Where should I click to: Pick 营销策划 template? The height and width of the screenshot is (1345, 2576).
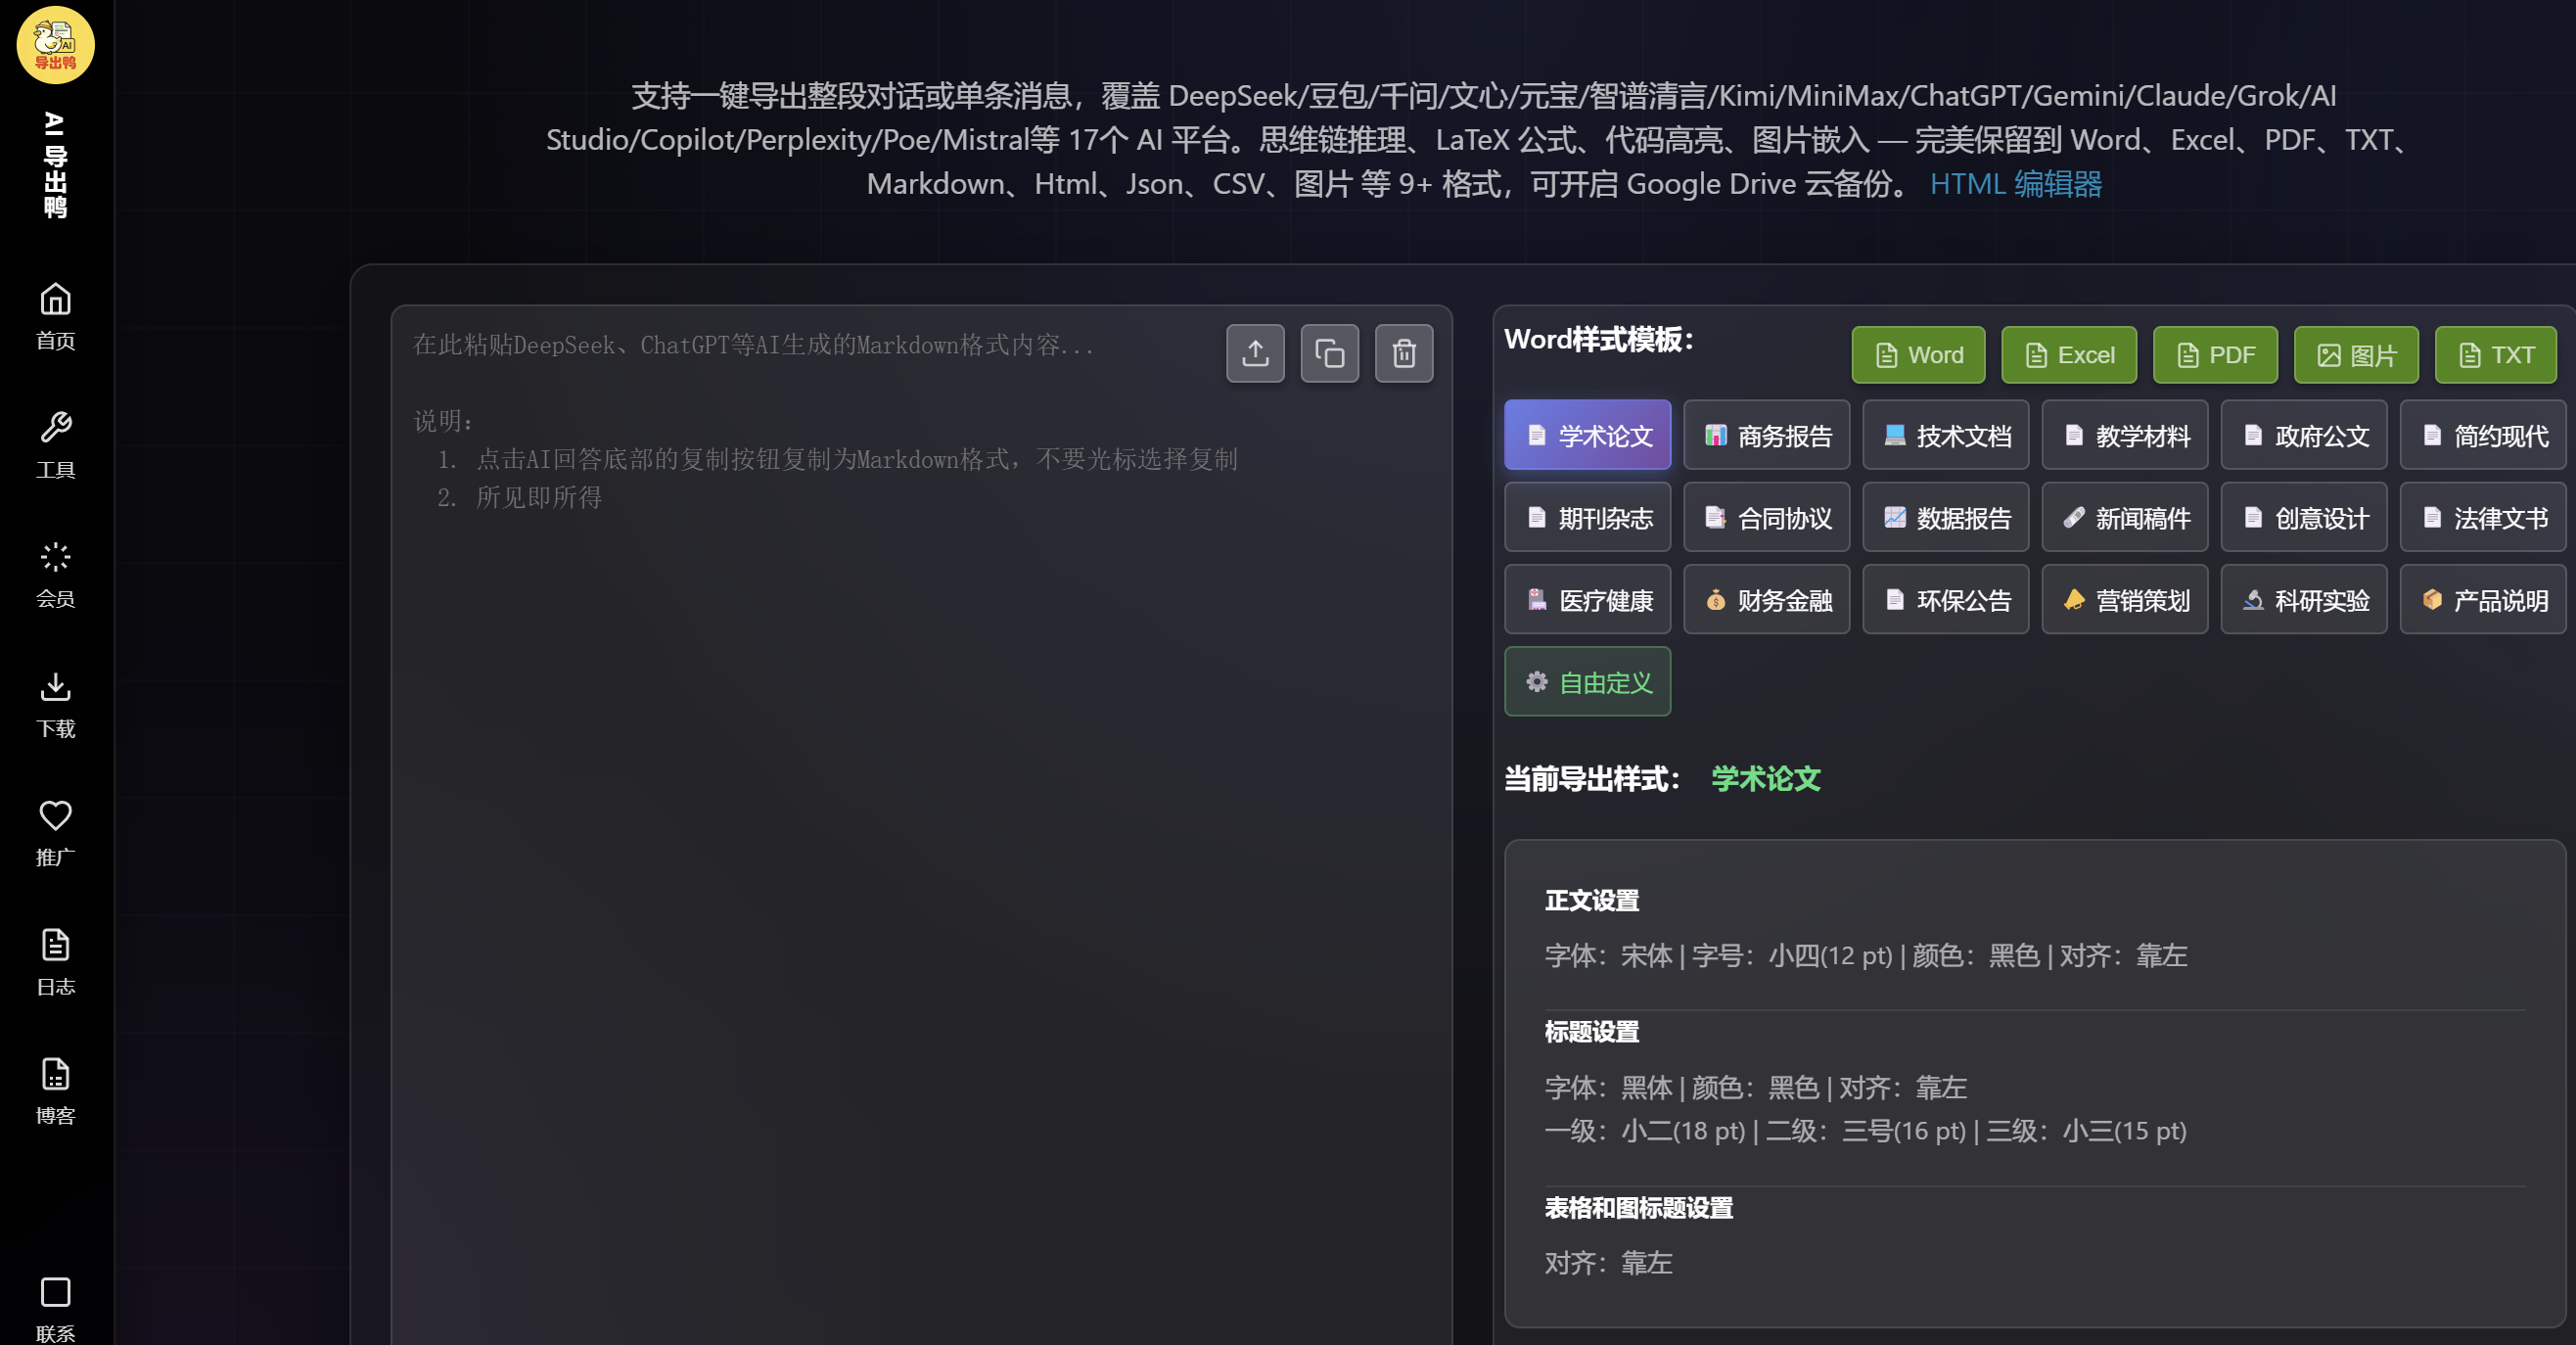[x=2124, y=599]
